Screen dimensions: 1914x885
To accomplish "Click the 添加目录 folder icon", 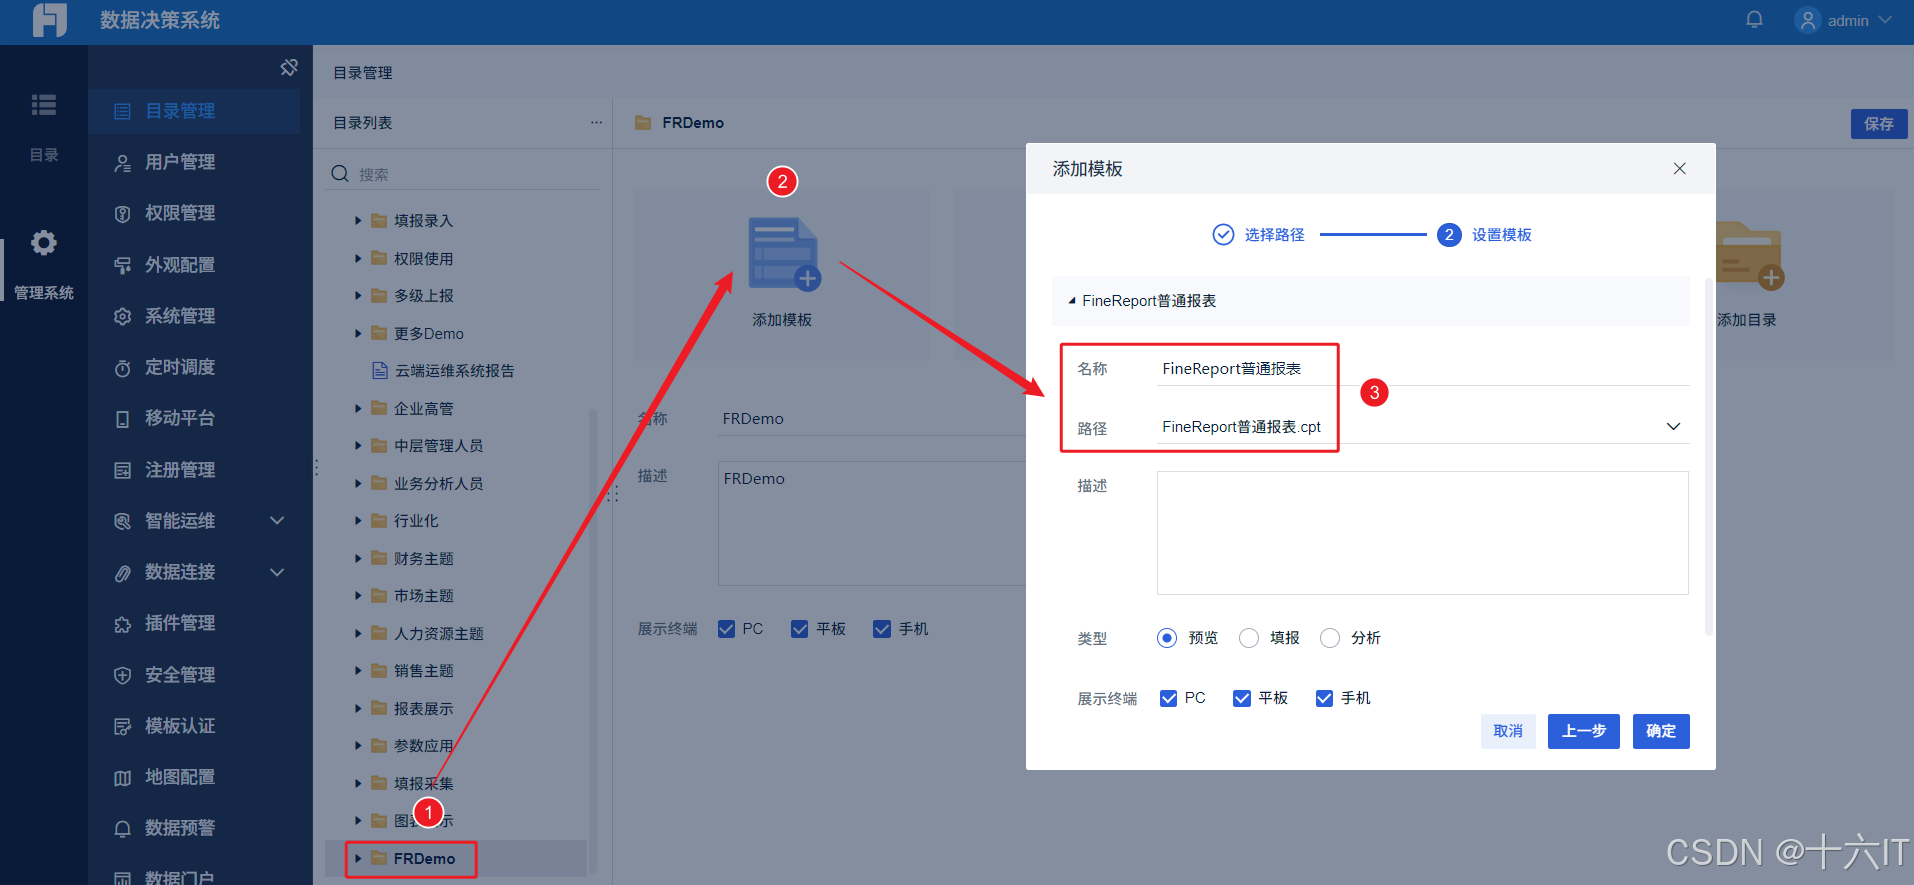I will [1749, 256].
